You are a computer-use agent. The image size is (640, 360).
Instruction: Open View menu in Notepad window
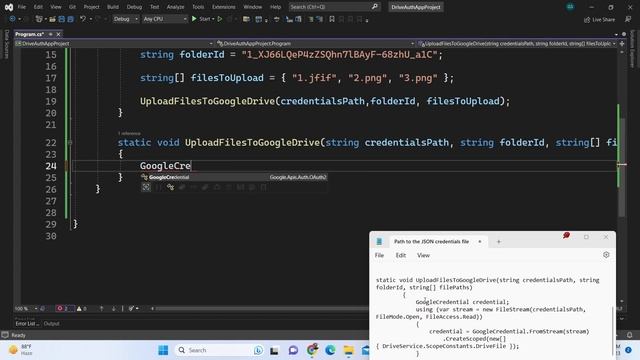(x=423, y=255)
